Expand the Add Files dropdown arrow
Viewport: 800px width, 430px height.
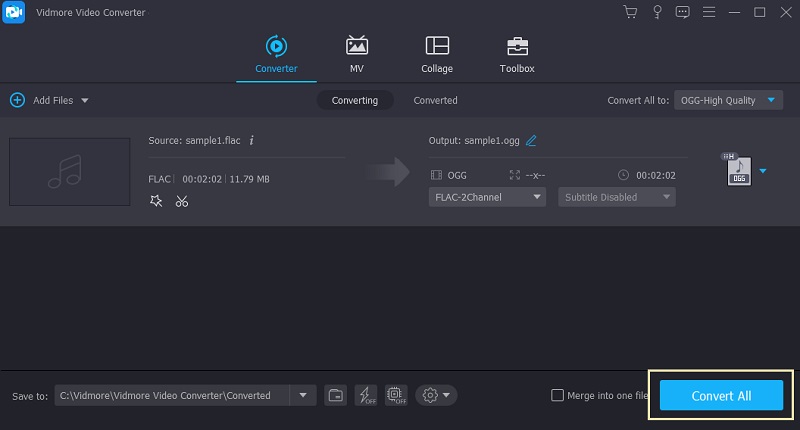85,100
